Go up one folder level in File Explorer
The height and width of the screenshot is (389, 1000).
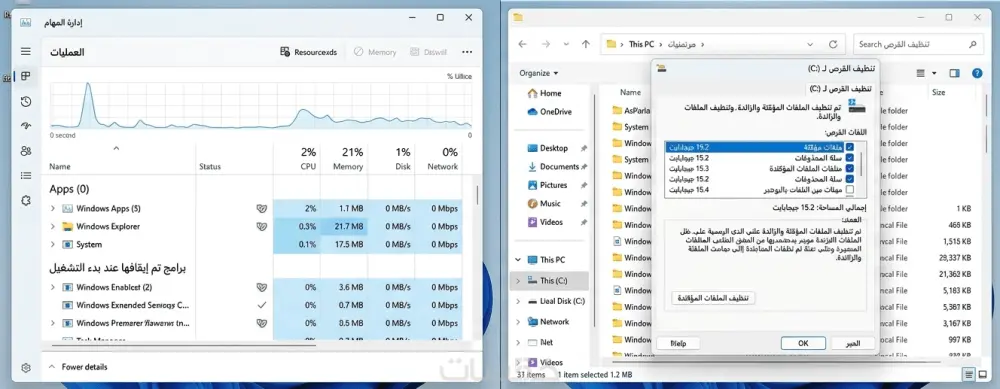point(585,44)
